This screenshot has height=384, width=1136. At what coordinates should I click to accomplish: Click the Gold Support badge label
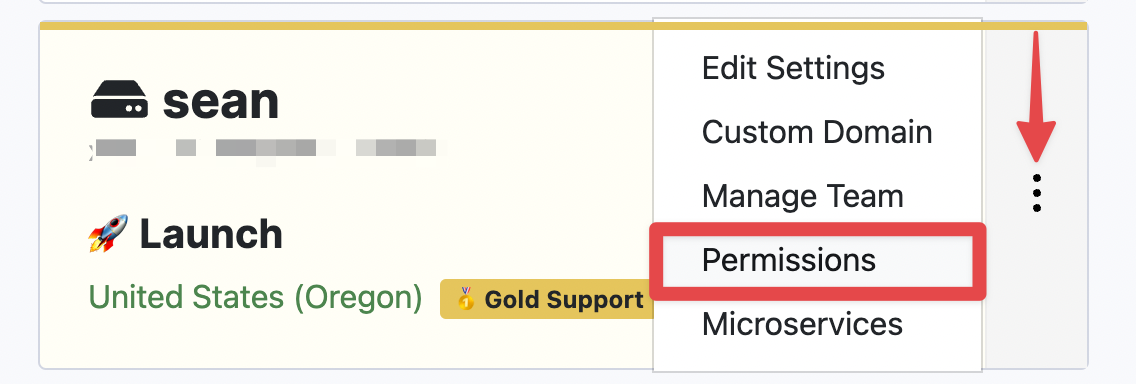pyautogui.click(x=547, y=299)
